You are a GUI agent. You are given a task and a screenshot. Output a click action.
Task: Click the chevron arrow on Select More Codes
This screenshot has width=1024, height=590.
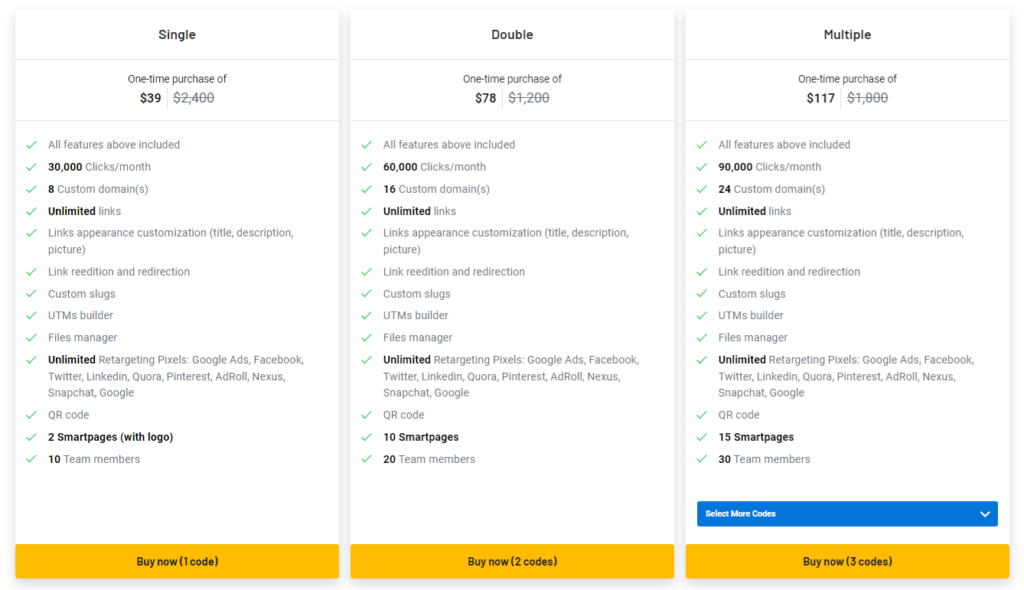985,514
